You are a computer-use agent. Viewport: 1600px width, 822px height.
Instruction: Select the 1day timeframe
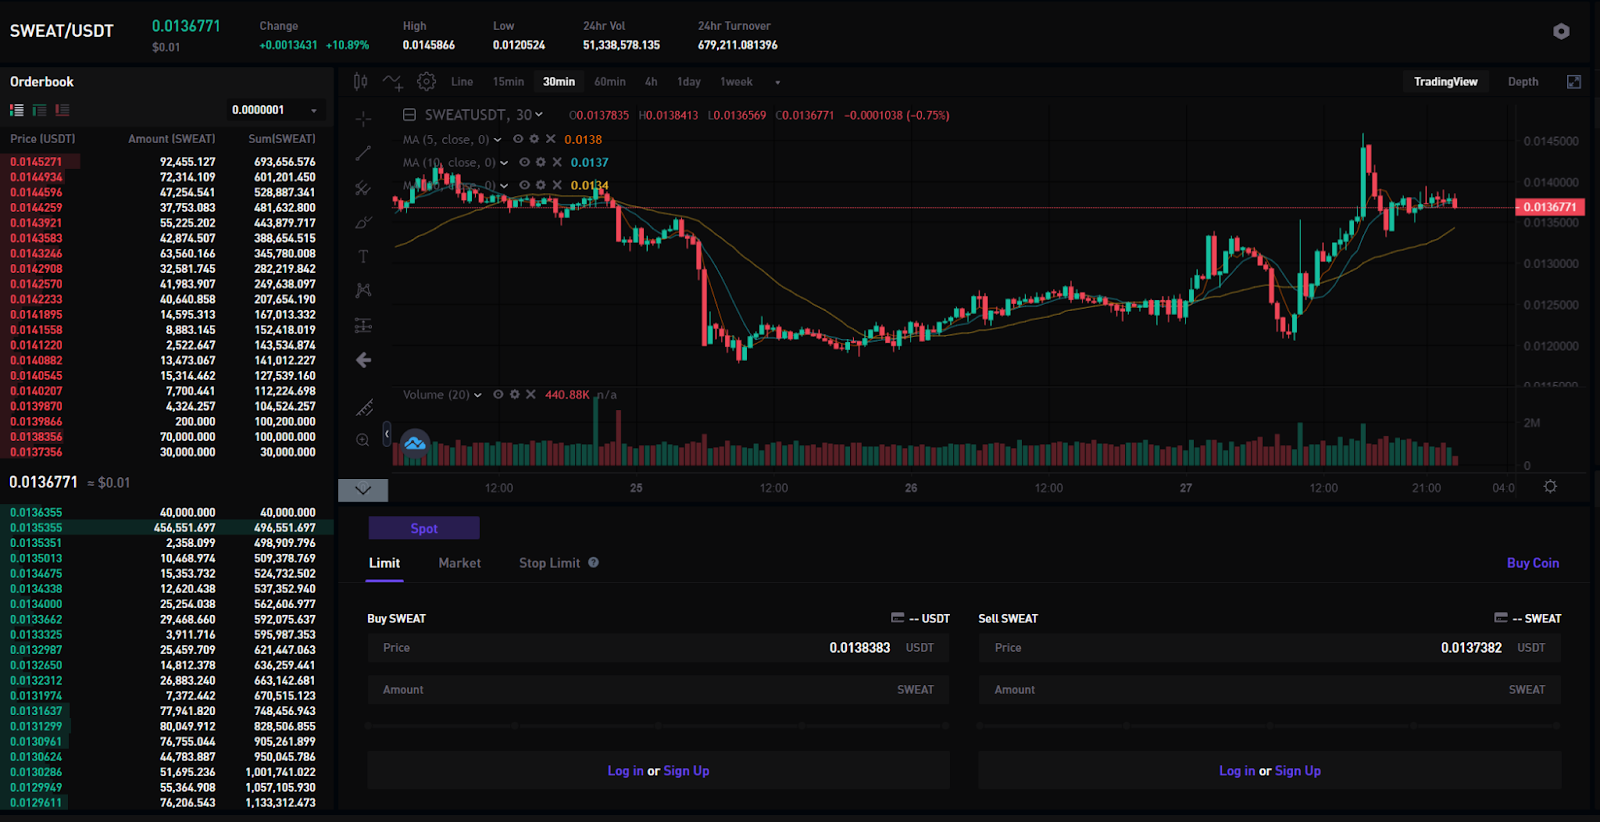pyautogui.click(x=689, y=82)
